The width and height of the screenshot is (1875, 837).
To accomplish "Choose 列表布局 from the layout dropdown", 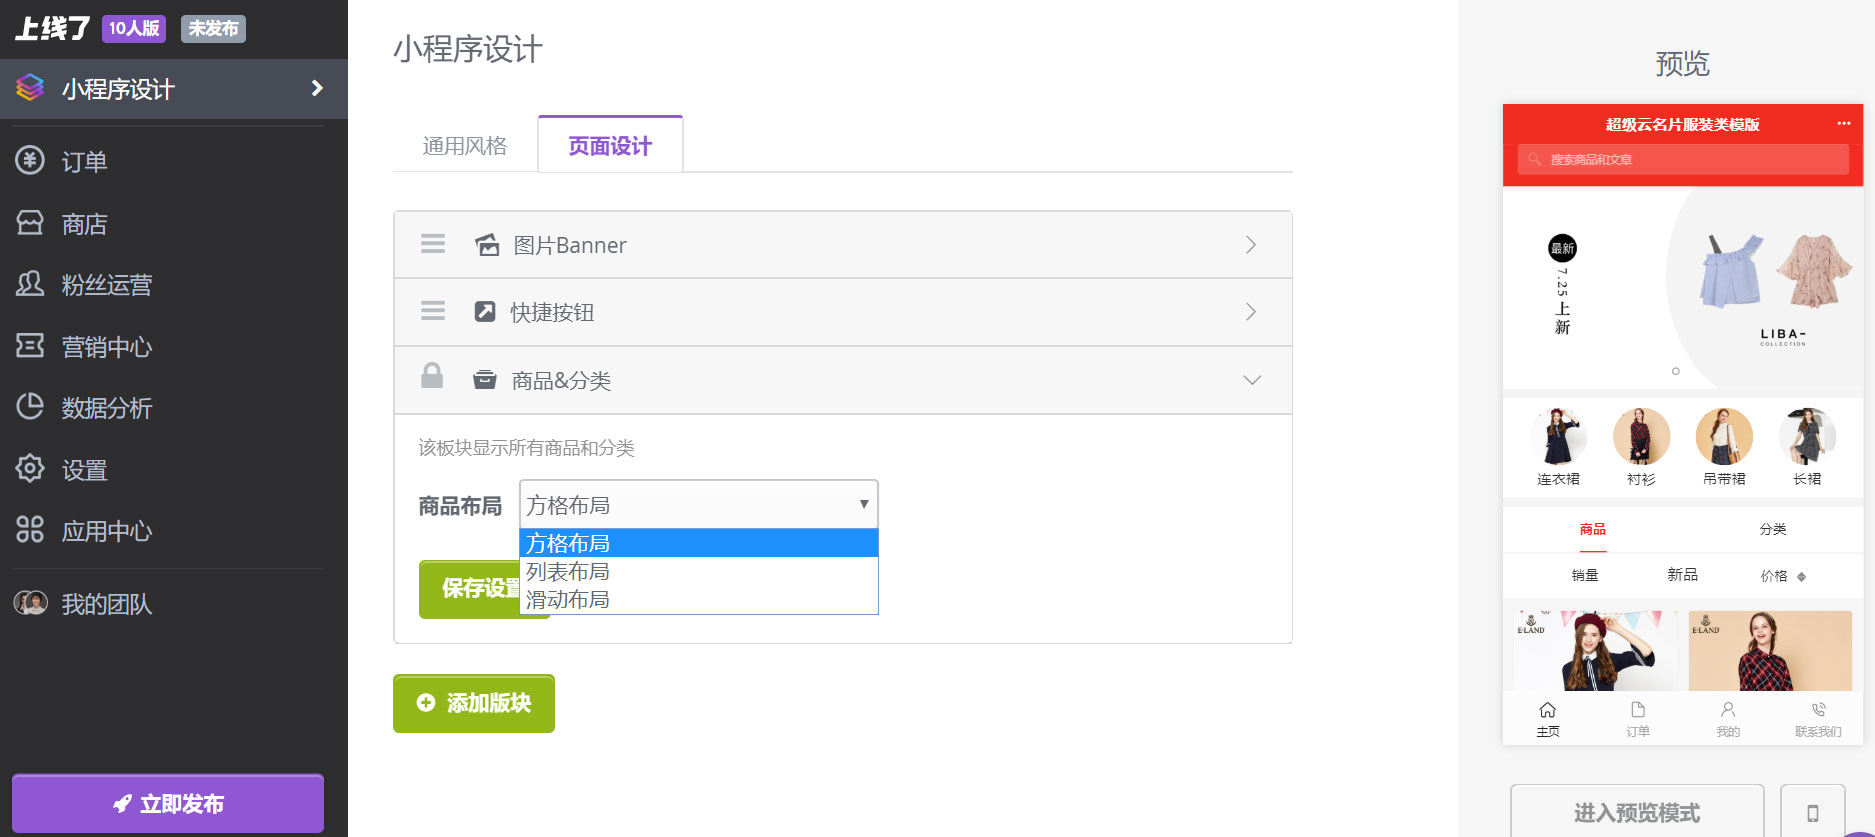I will point(568,572).
